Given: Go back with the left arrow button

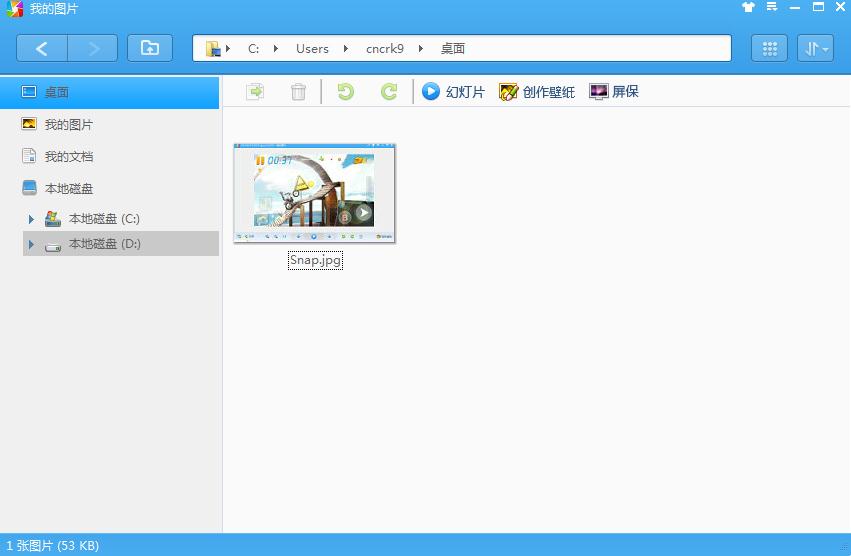Looking at the screenshot, I should 42,48.
